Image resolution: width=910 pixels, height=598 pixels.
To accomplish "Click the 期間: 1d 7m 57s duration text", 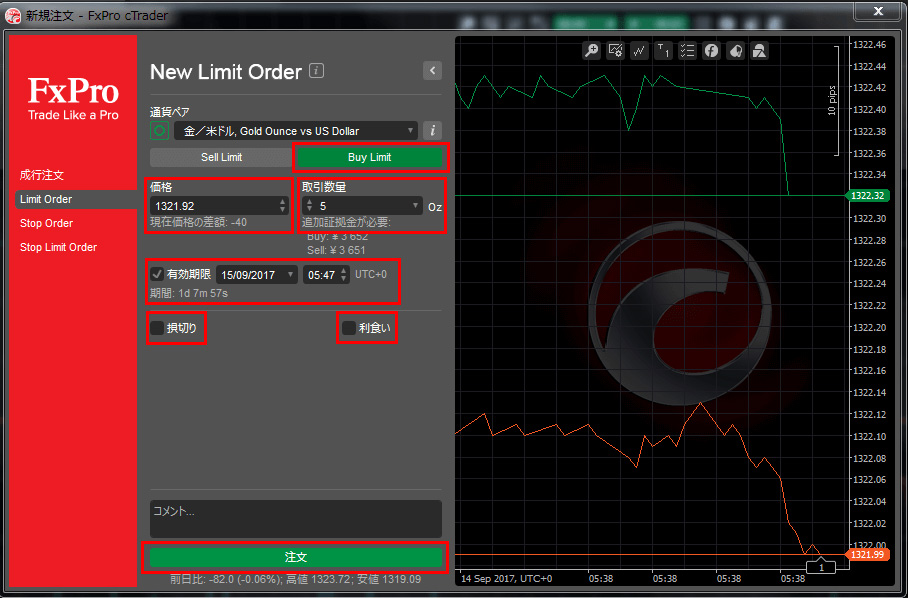I will pyautogui.click(x=189, y=293).
